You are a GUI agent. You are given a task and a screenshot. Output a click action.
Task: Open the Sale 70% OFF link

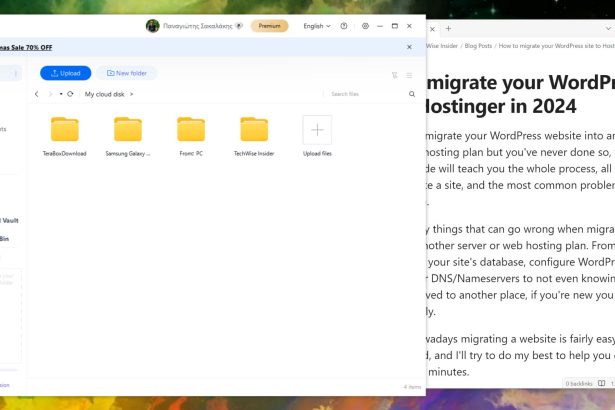click(25, 47)
